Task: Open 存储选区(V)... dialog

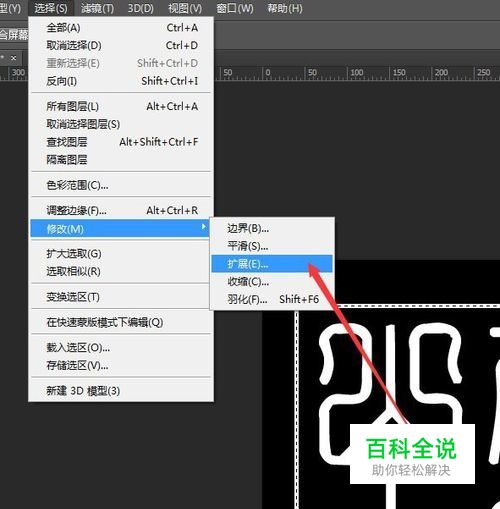Action: [122, 365]
